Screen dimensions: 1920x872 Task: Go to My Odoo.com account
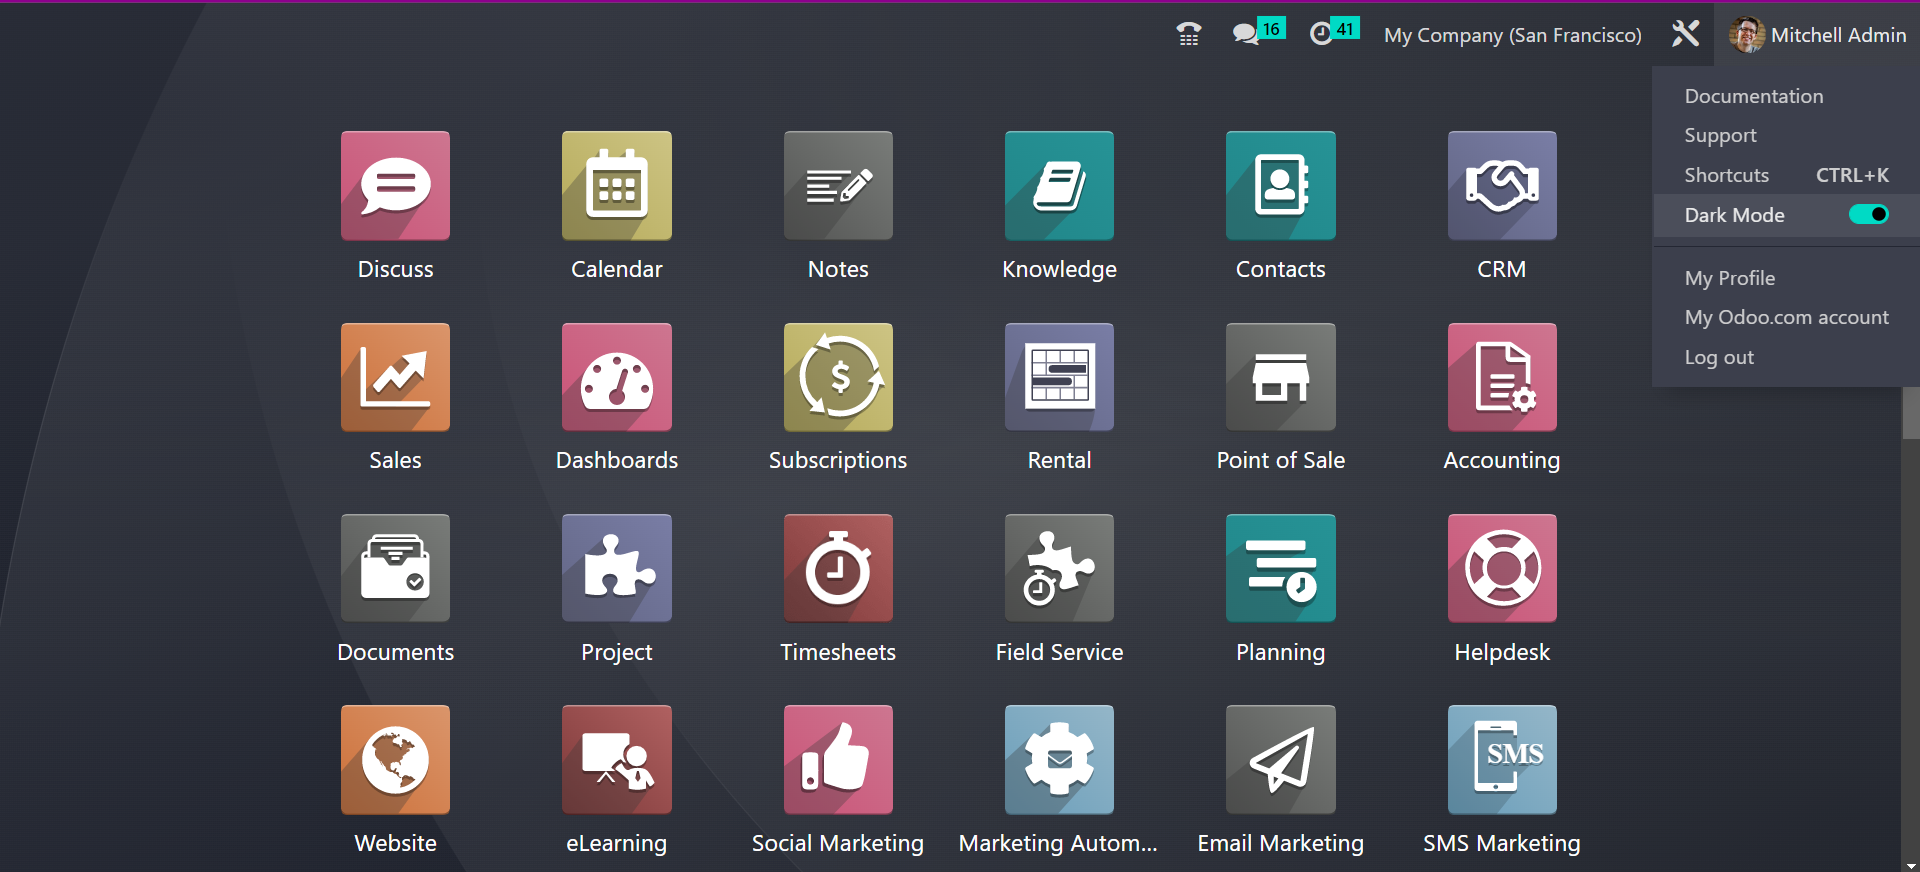tap(1786, 317)
